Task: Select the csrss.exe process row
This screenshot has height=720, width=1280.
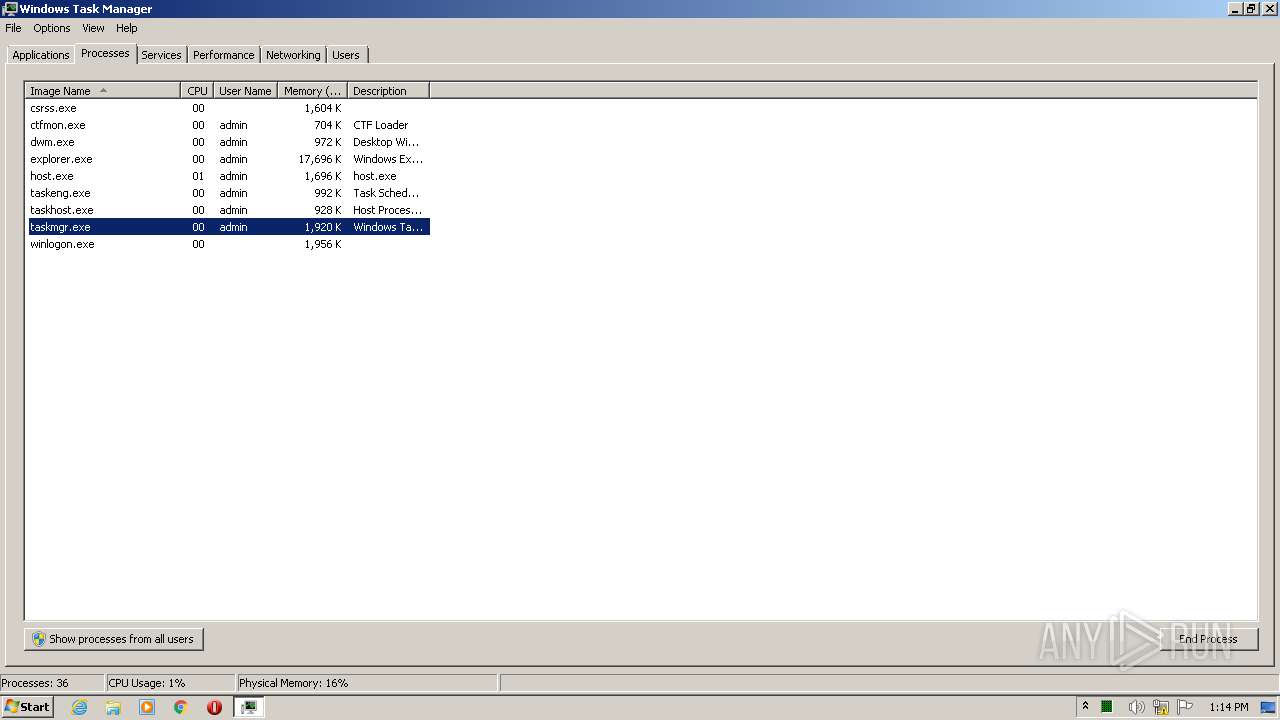Action: pos(228,108)
